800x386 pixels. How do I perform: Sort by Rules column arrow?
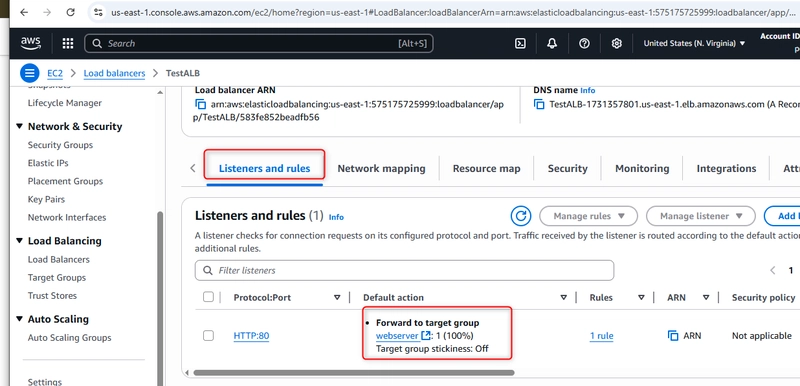641,297
